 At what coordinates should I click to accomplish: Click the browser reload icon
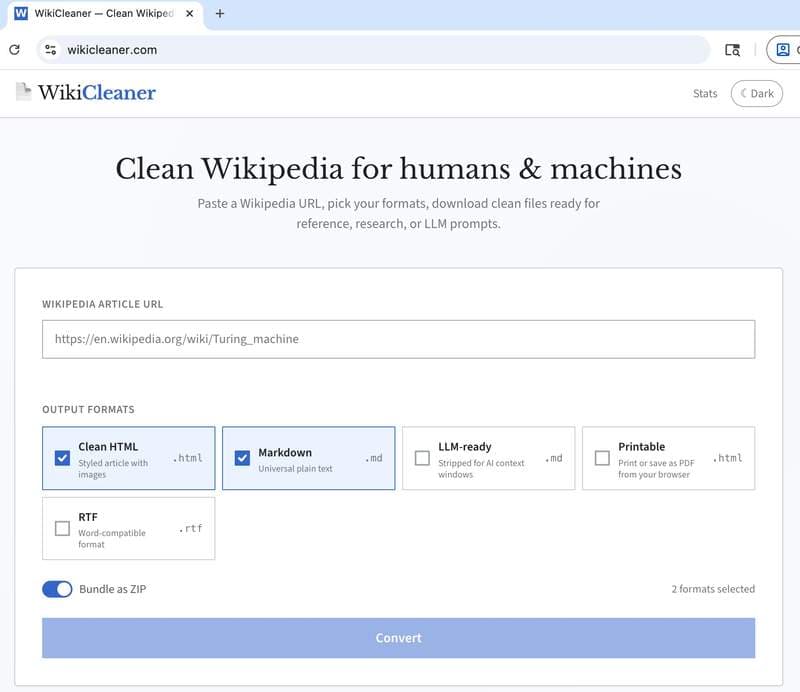(x=15, y=50)
